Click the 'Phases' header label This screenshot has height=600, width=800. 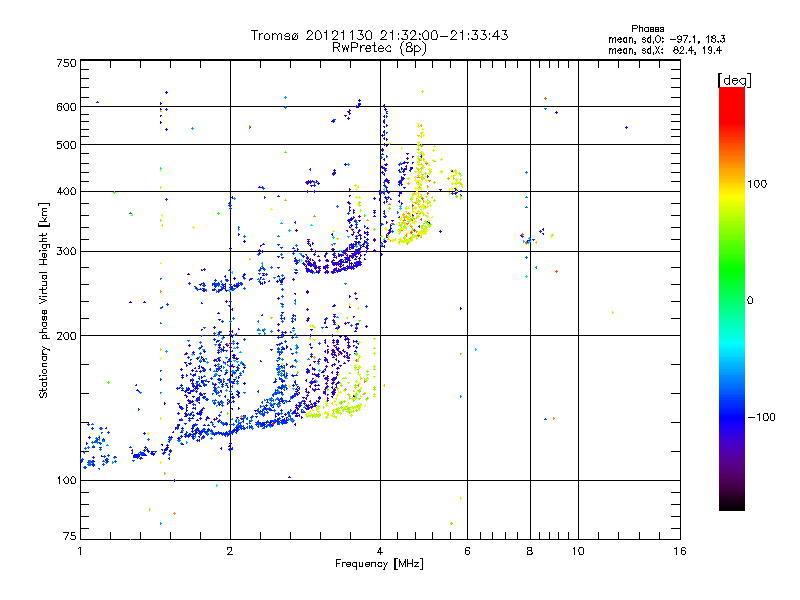pyautogui.click(x=647, y=29)
